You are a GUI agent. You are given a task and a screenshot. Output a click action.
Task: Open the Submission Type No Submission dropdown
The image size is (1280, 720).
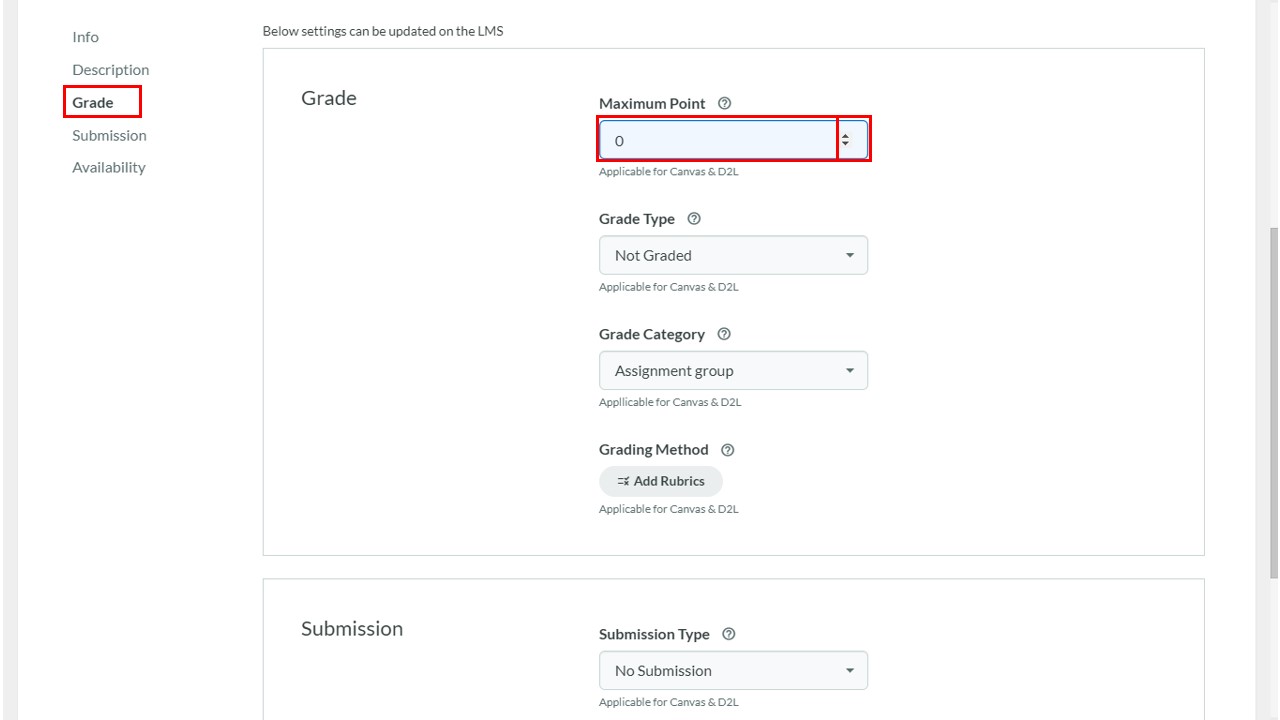[733, 670]
